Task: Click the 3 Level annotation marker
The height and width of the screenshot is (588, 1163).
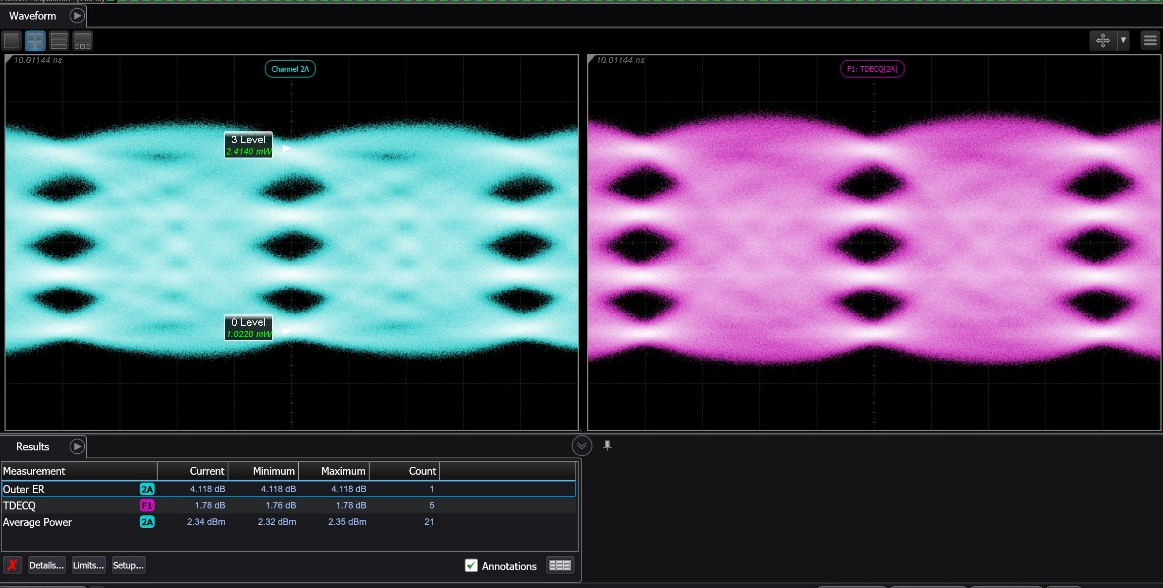Action: 247,145
